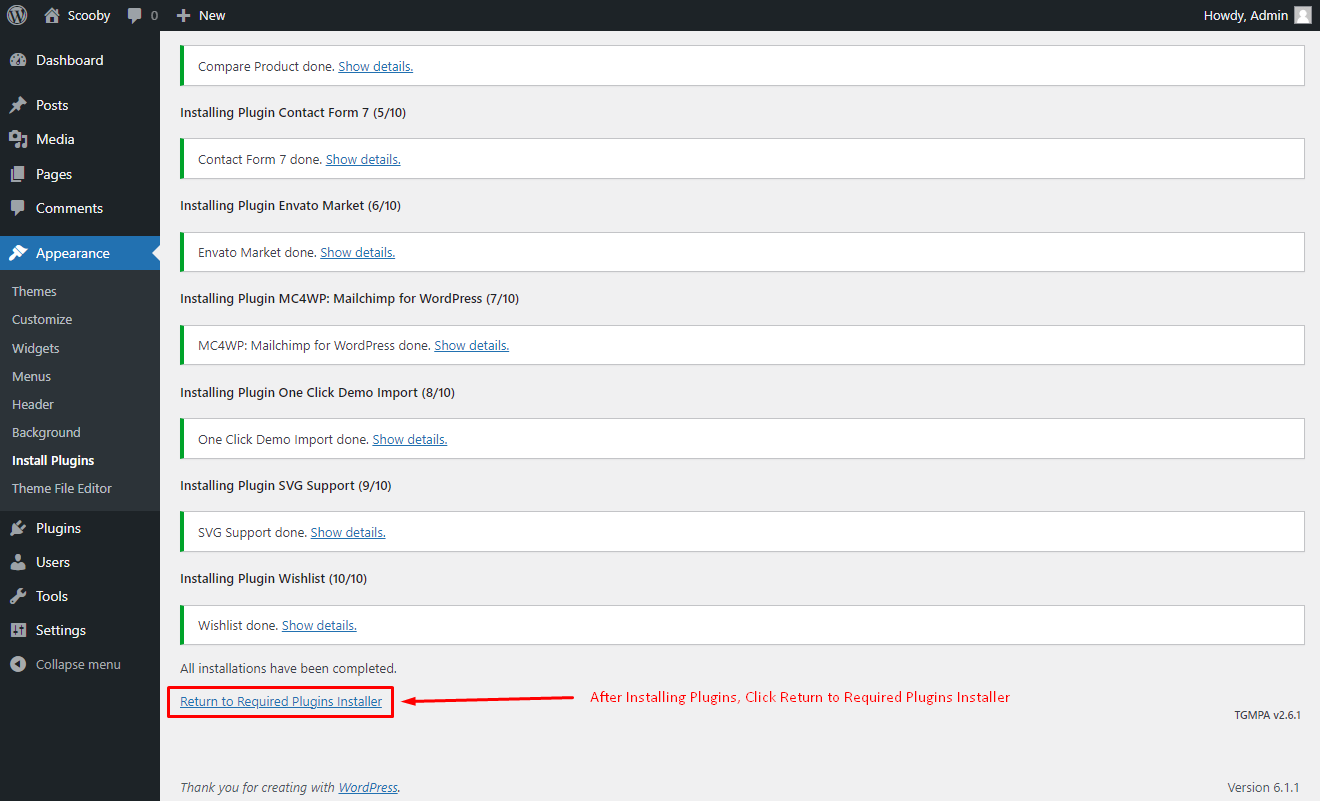
Task: Click the Admin avatar icon
Action: point(1302,15)
